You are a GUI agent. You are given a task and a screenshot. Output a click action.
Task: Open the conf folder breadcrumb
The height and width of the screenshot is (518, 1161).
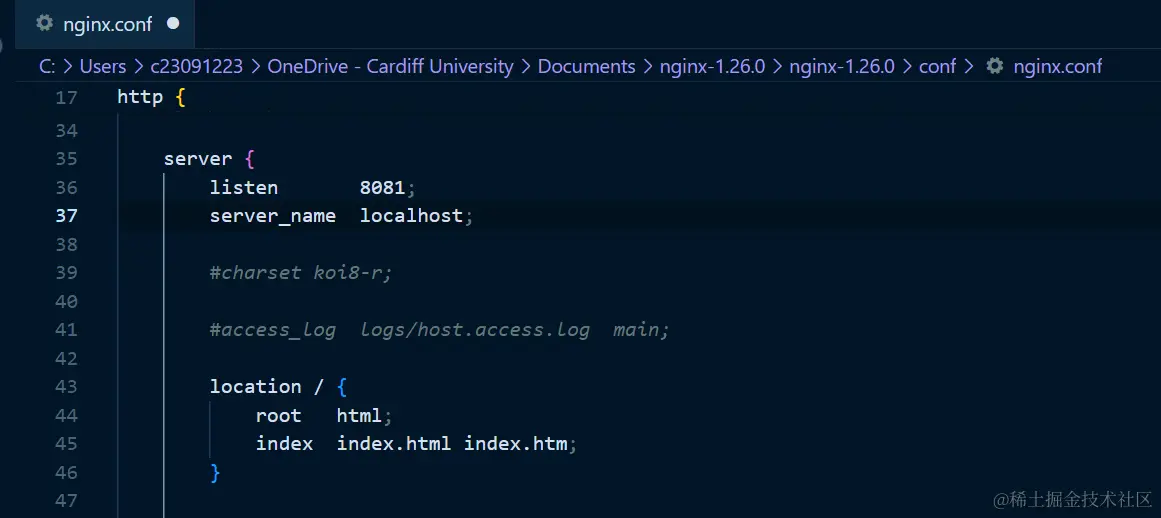(937, 67)
